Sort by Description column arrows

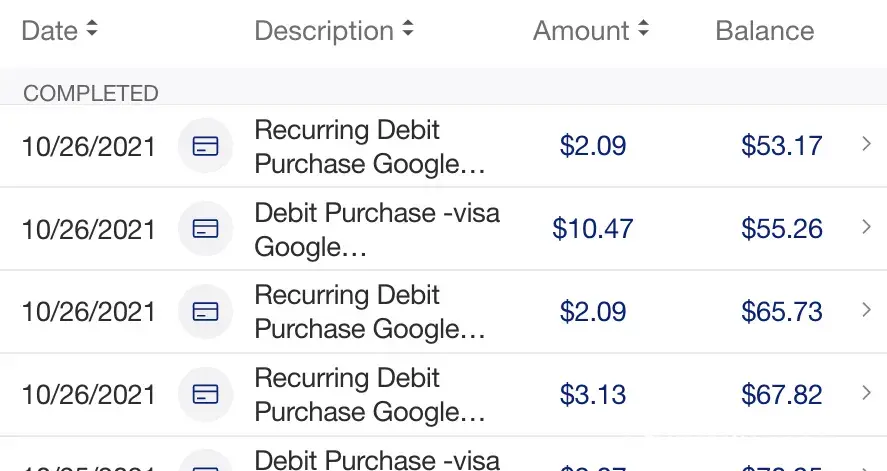click(x=407, y=30)
